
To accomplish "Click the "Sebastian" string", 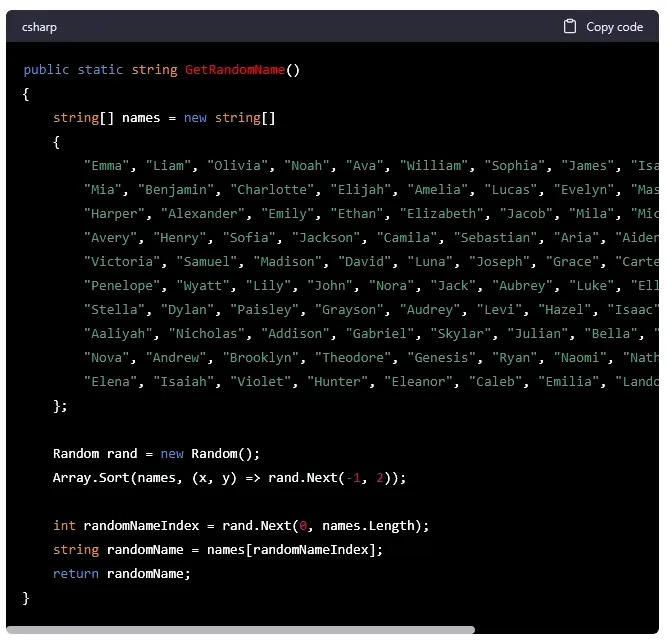I will click(495, 237).
